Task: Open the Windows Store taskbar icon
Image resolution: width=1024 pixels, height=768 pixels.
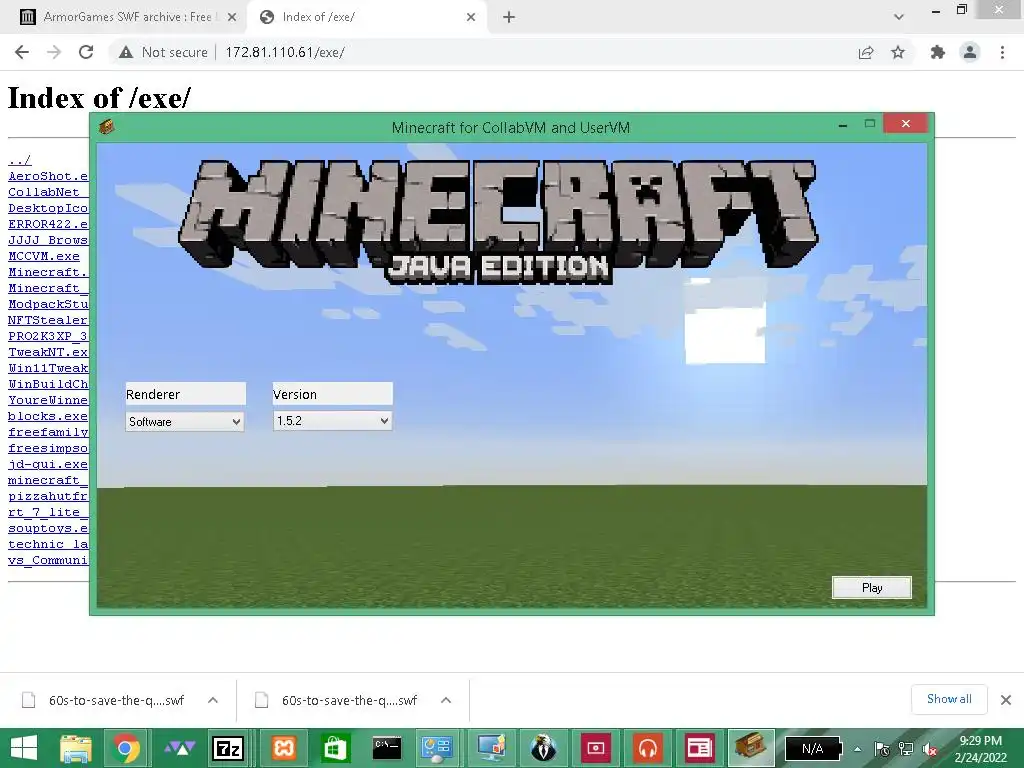Action: [335, 748]
